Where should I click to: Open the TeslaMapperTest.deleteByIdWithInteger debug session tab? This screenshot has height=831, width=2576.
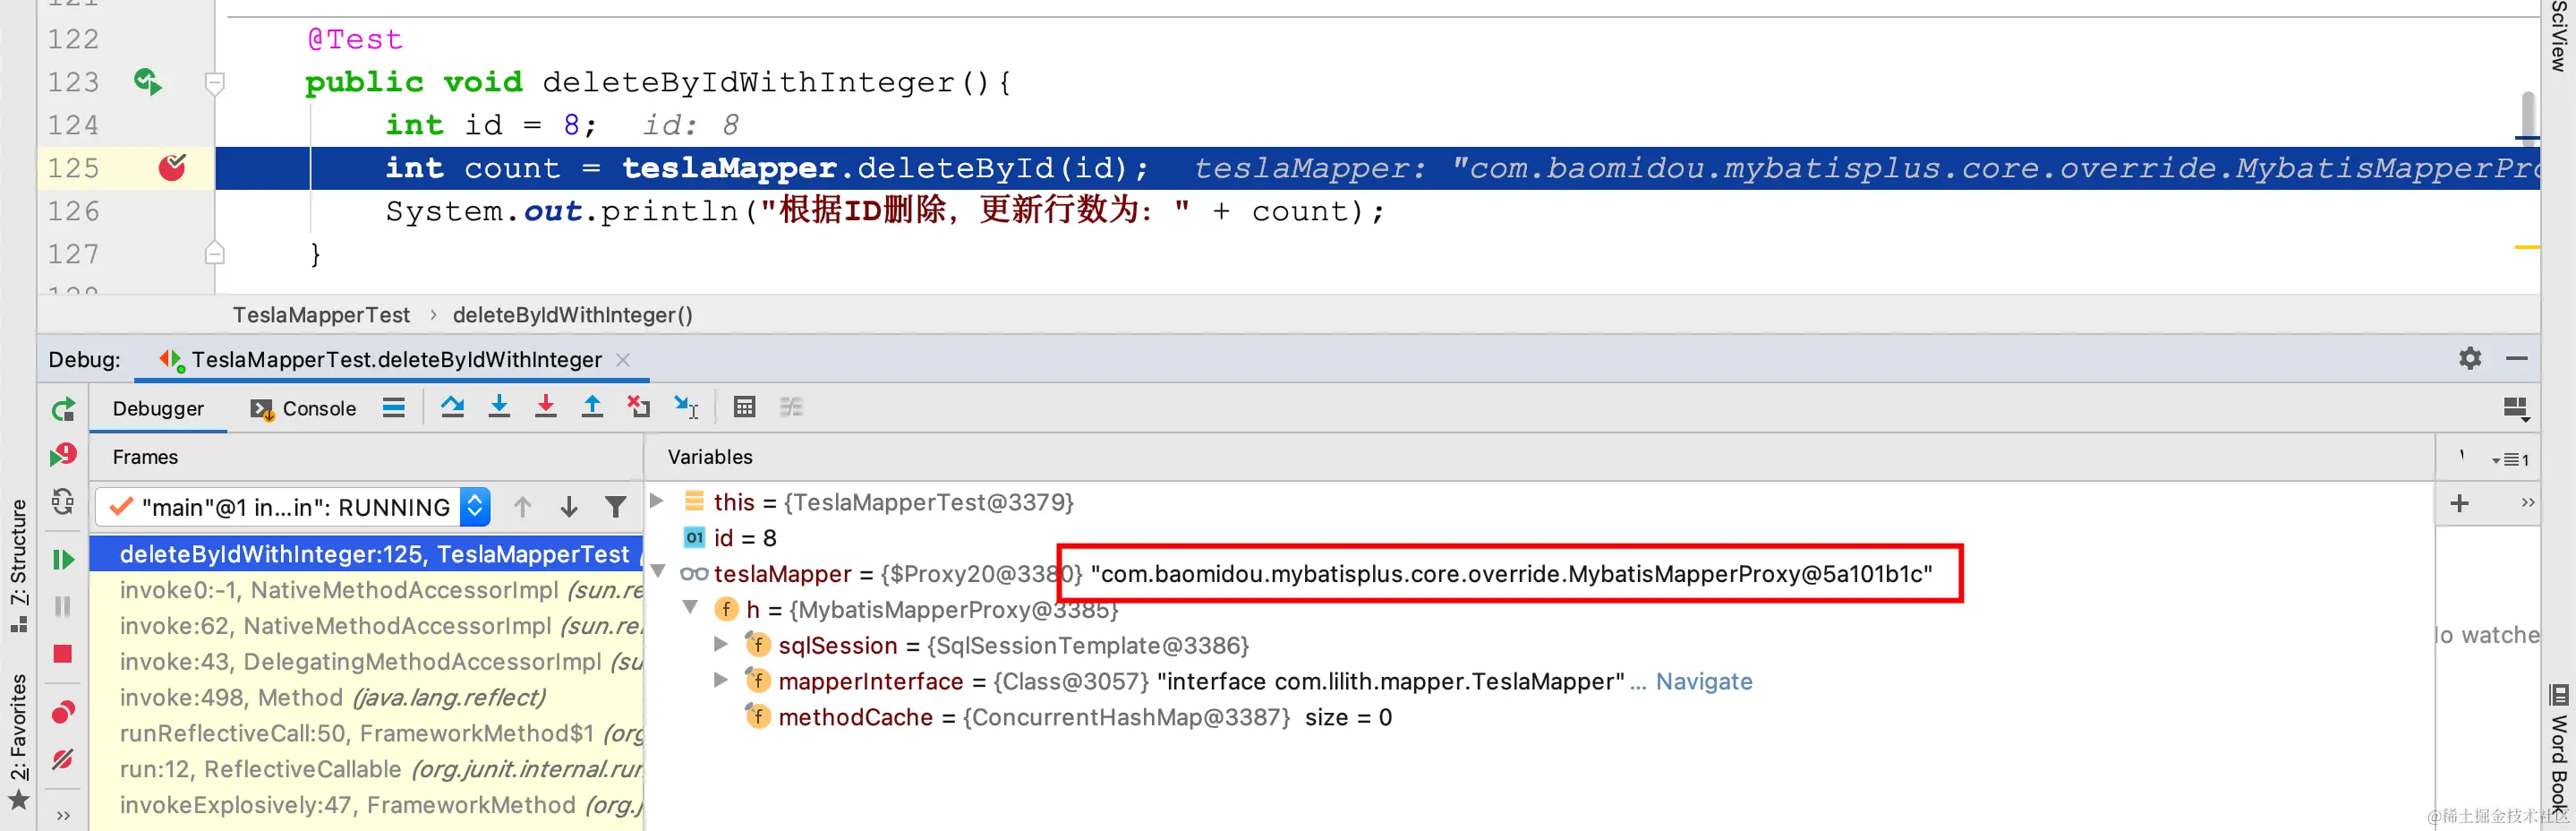pos(396,359)
